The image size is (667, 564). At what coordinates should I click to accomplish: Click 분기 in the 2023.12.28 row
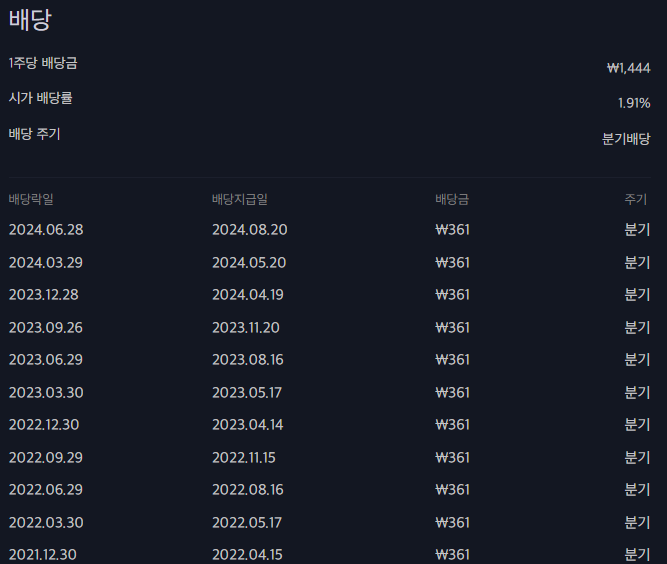click(x=637, y=295)
